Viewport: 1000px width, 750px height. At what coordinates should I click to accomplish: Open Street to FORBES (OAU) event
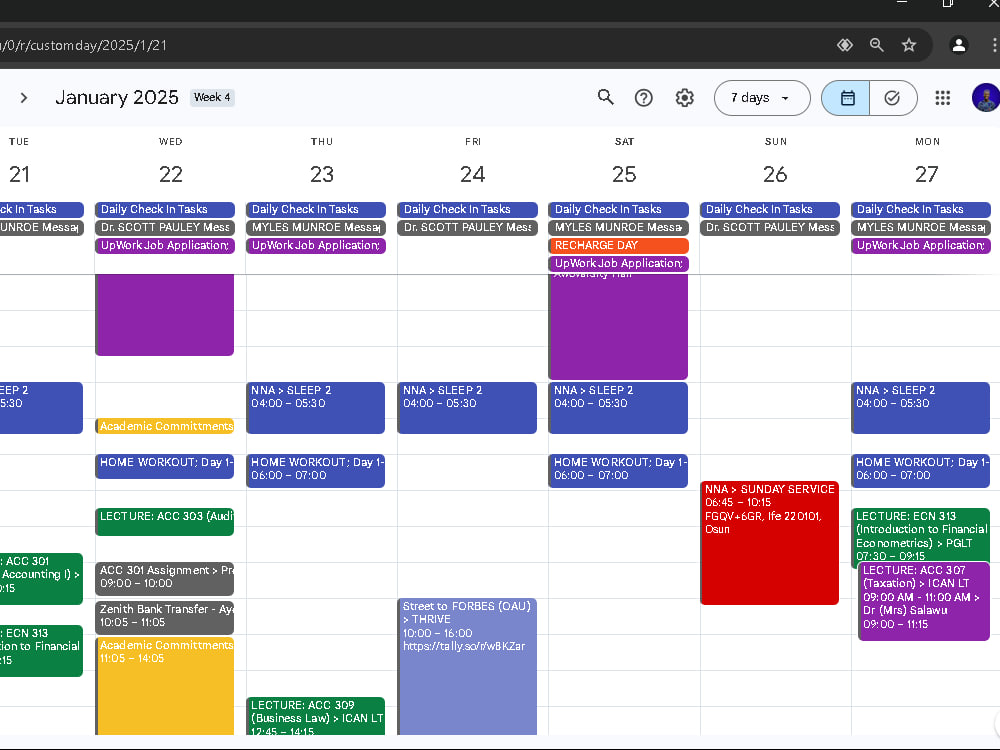(467, 666)
